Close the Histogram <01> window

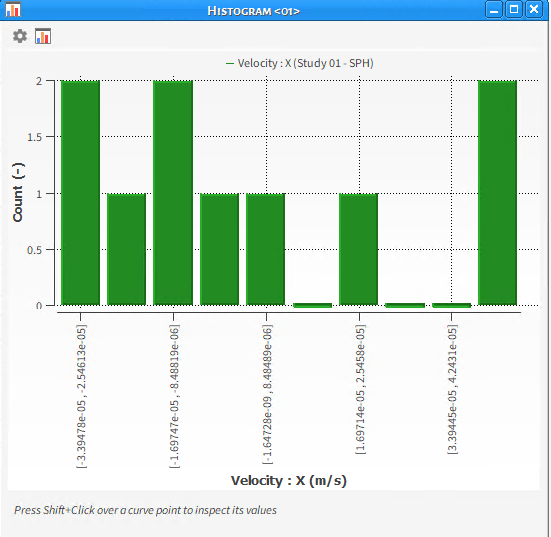click(x=534, y=9)
